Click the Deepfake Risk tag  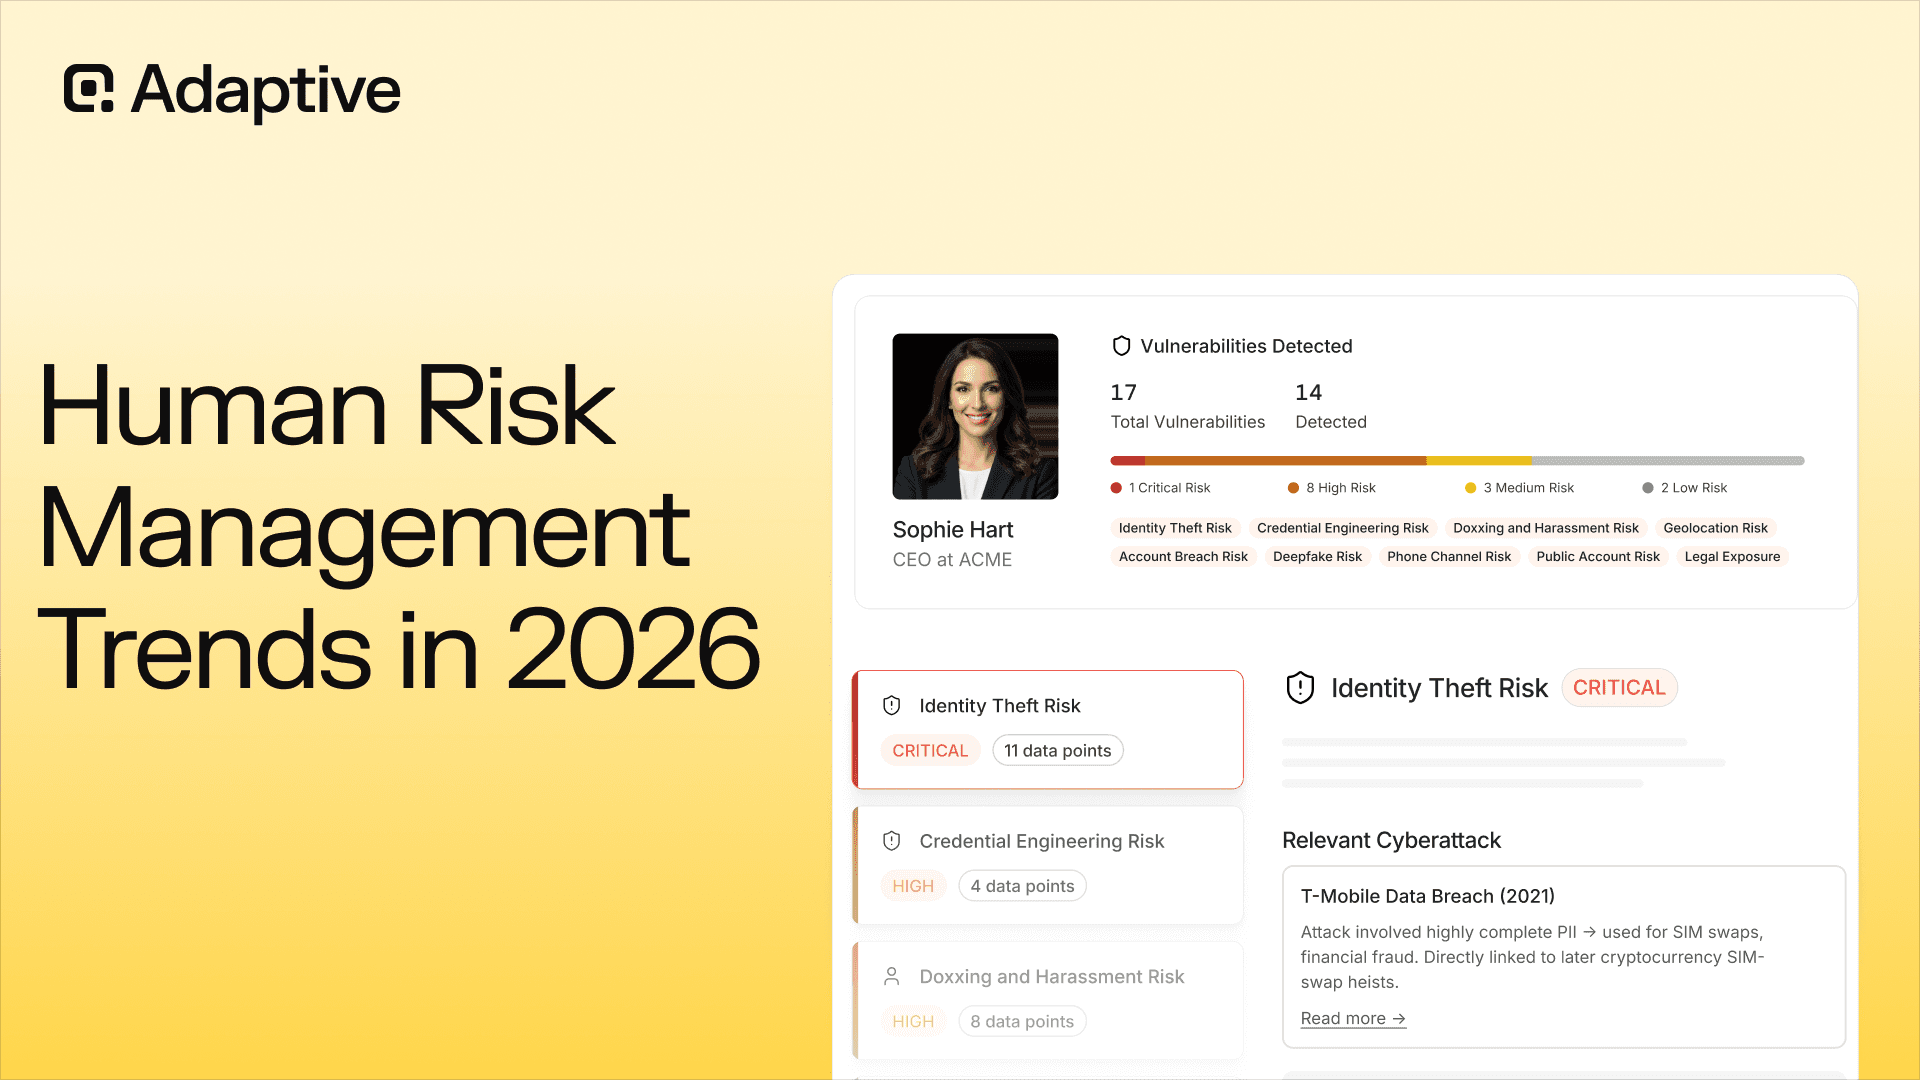(x=1317, y=557)
